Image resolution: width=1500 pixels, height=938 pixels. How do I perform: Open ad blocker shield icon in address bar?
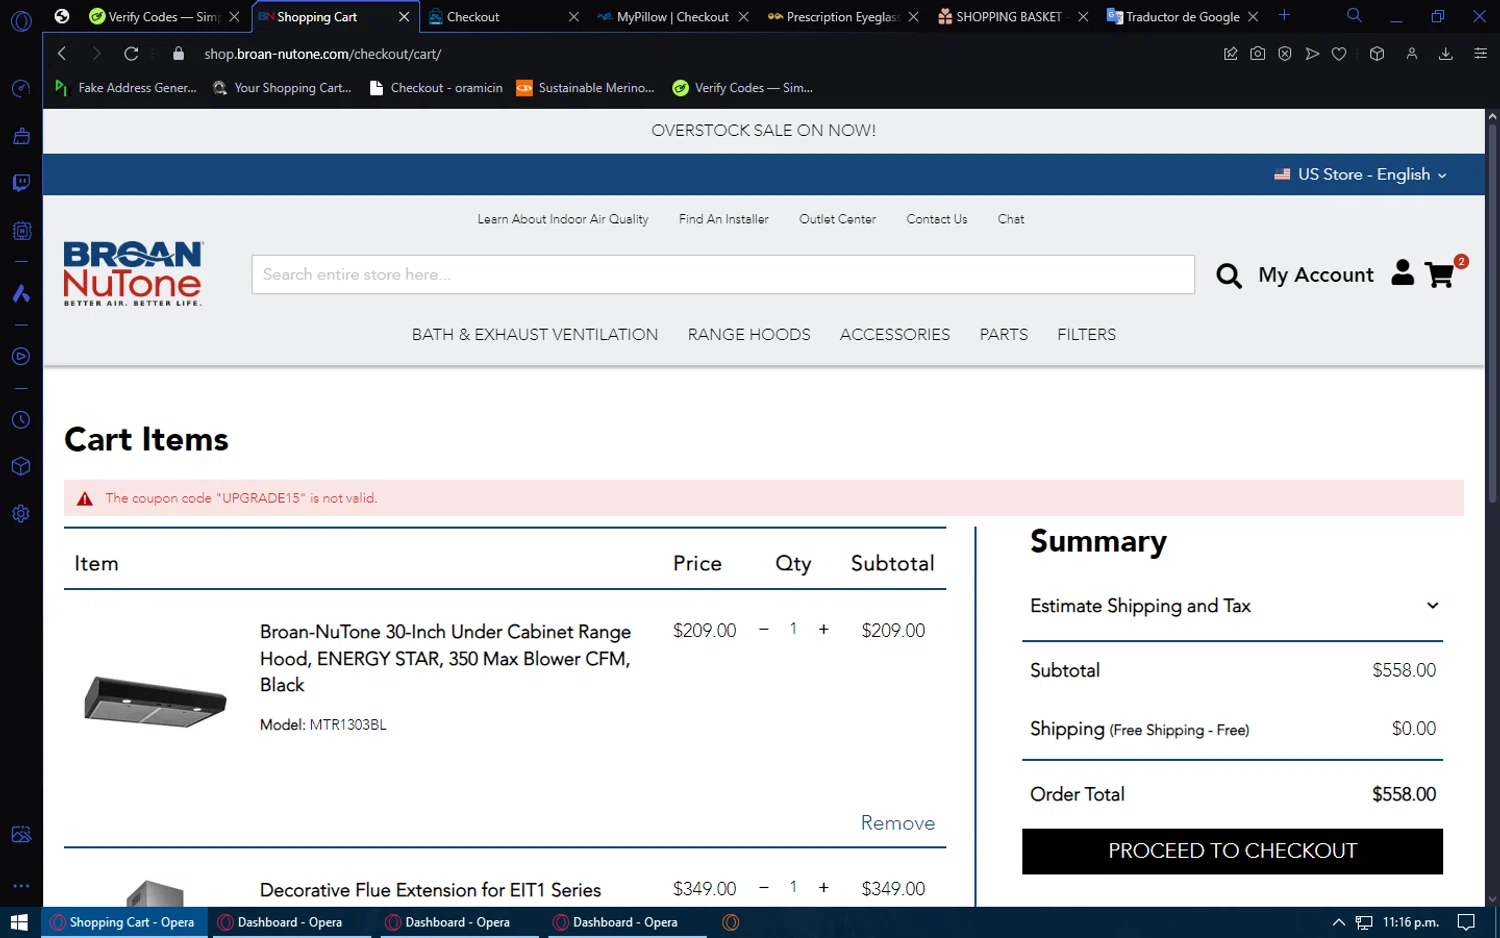coord(1285,54)
